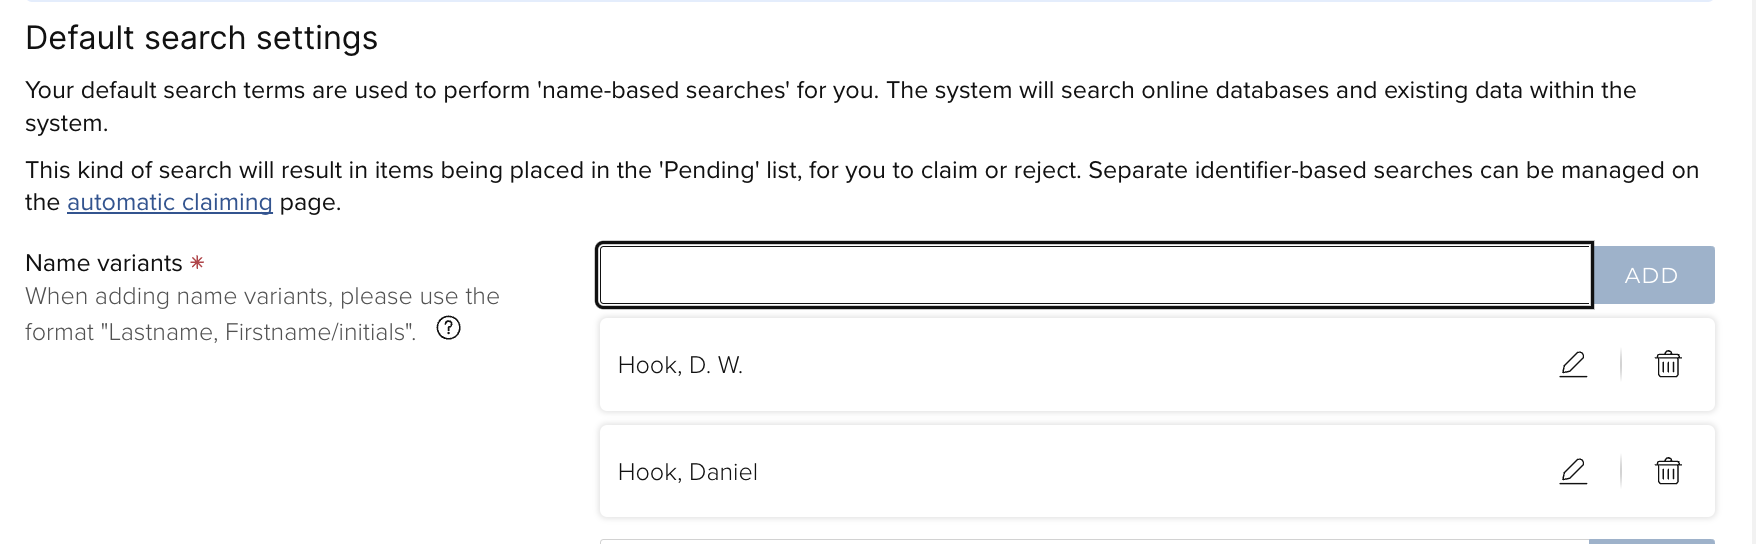This screenshot has width=1756, height=544.
Task: Open the automatic claiming link
Action: pyautogui.click(x=169, y=202)
